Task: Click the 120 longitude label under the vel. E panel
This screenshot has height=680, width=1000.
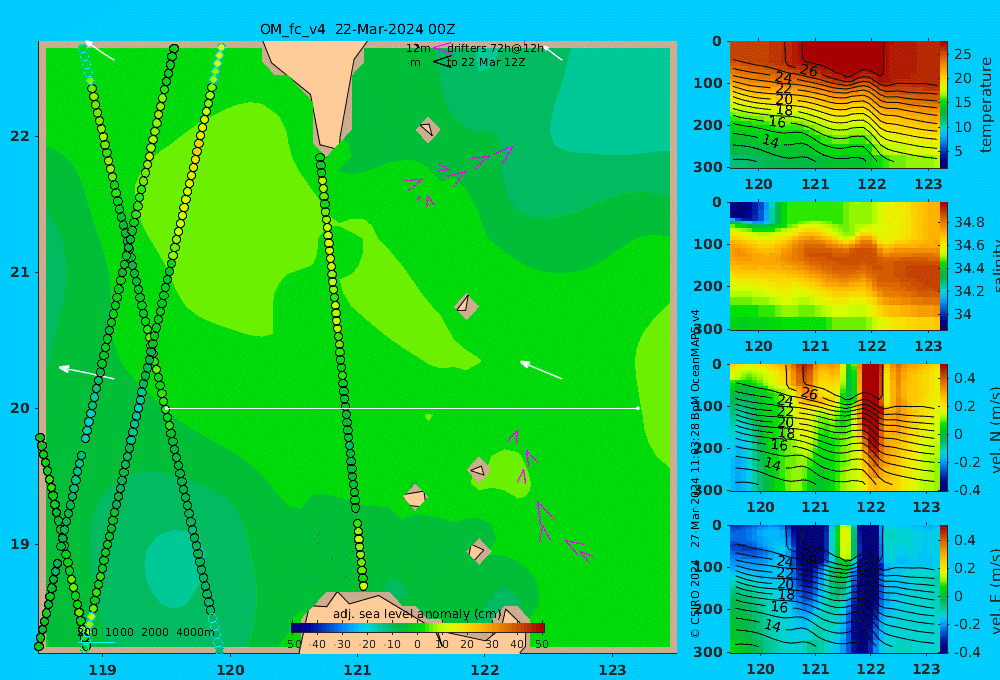Action: click(x=760, y=669)
